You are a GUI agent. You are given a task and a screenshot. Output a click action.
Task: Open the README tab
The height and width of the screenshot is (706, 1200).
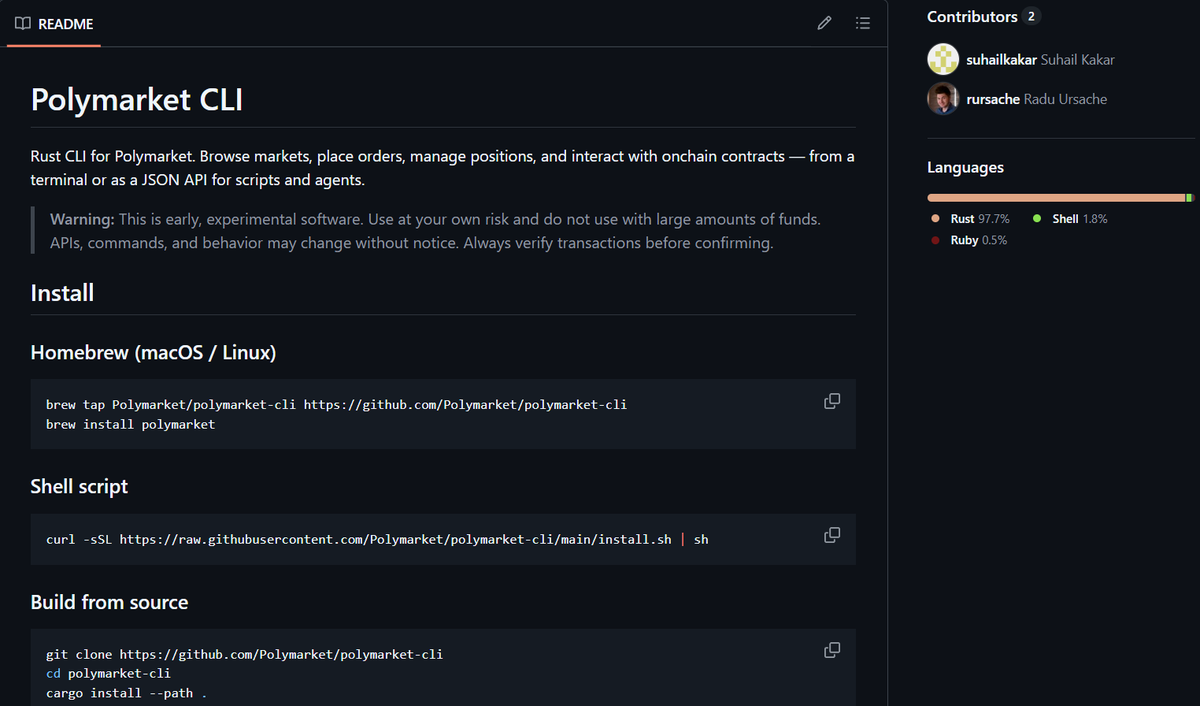[54, 23]
